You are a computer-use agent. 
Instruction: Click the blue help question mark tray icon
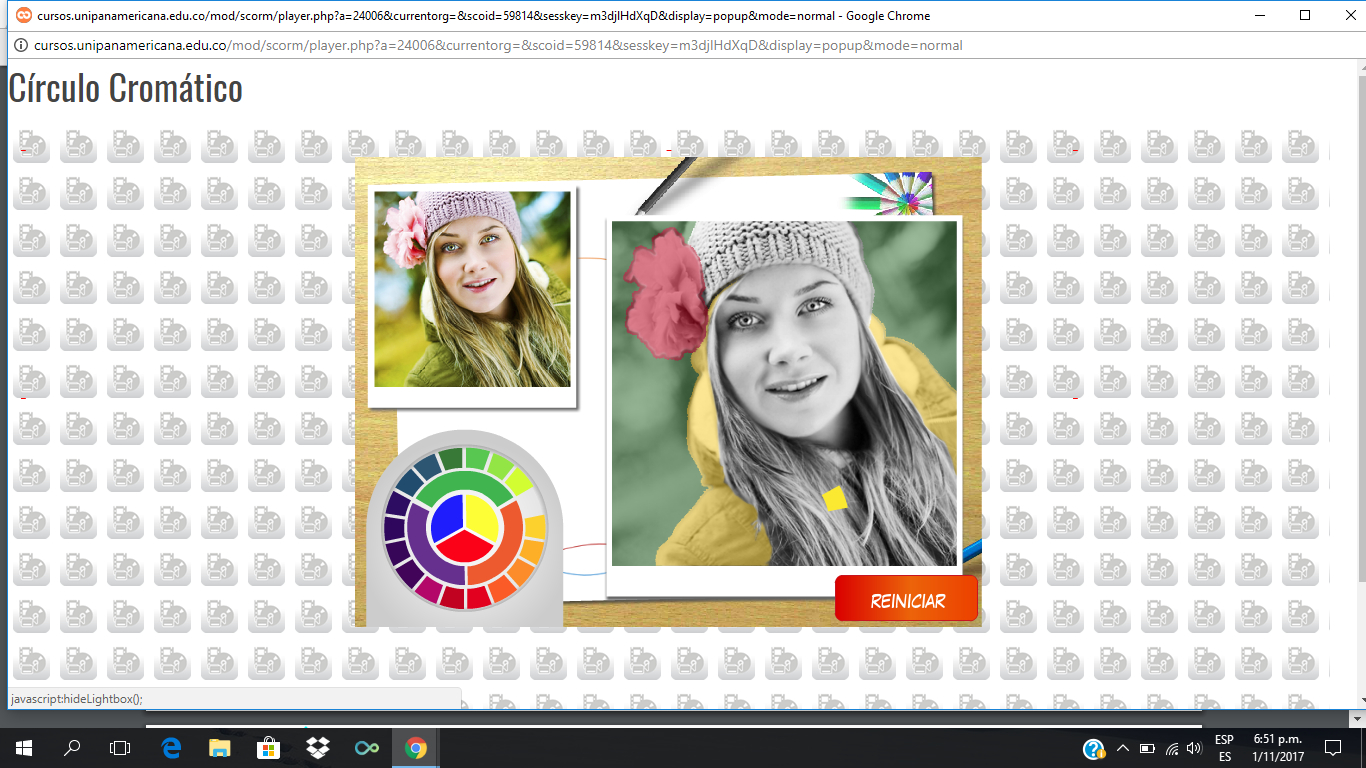1094,749
